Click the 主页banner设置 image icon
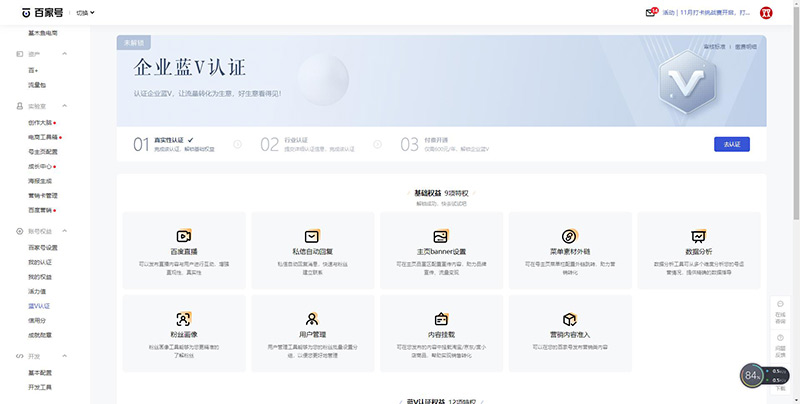The image size is (800, 404). (441, 236)
